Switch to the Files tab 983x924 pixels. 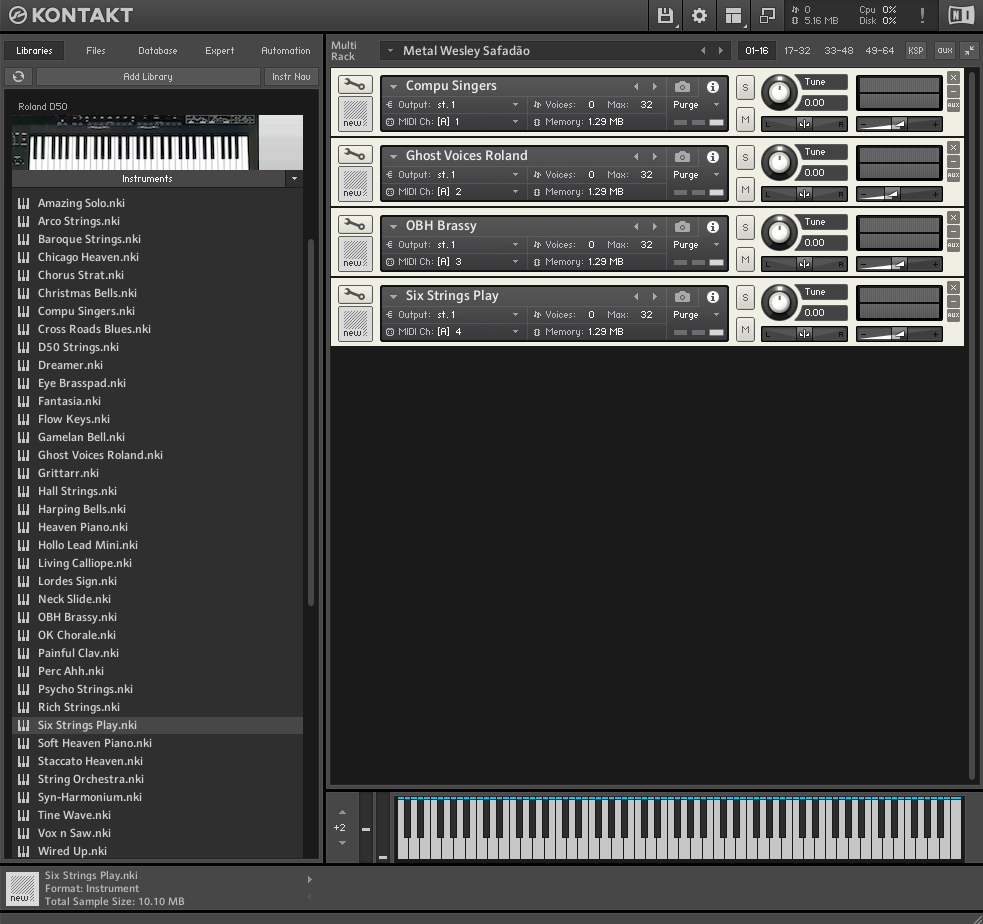pyautogui.click(x=96, y=51)
